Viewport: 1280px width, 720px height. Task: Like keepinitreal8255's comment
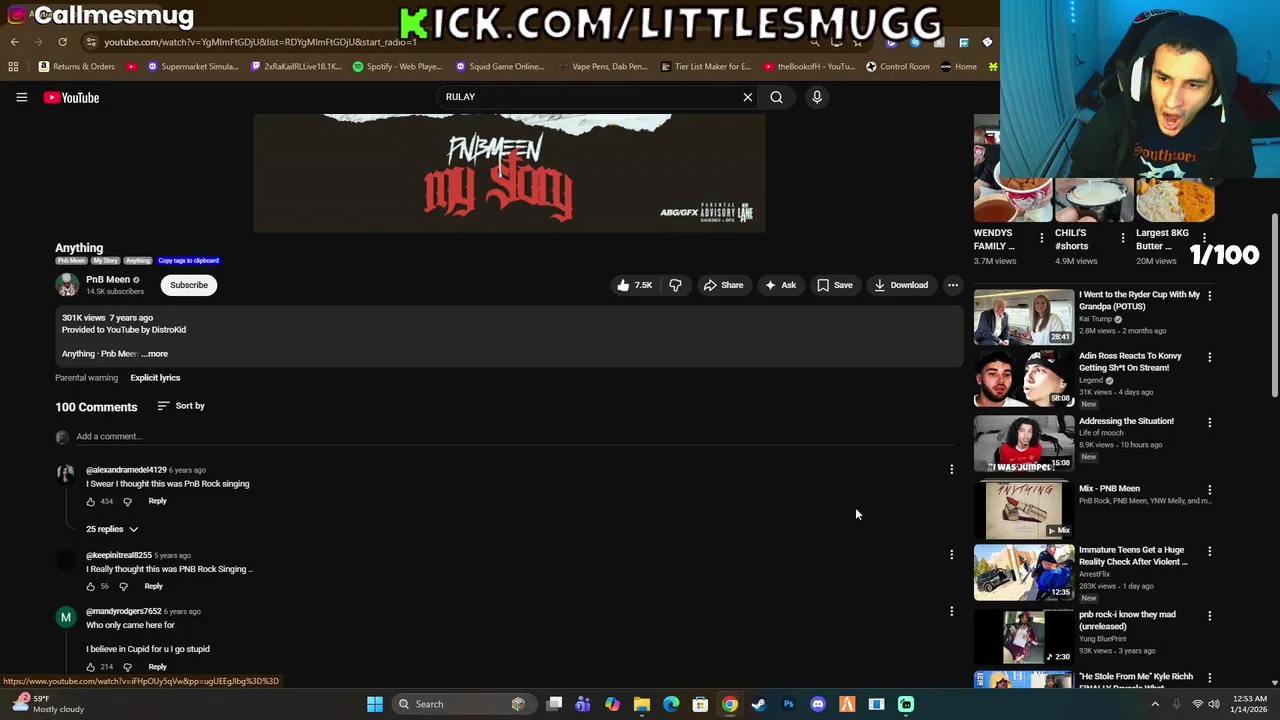[x=90, y=587]
